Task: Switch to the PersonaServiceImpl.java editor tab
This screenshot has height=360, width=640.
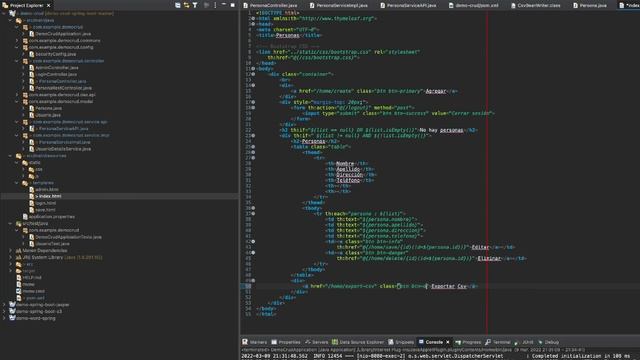Action: (338, 6)
